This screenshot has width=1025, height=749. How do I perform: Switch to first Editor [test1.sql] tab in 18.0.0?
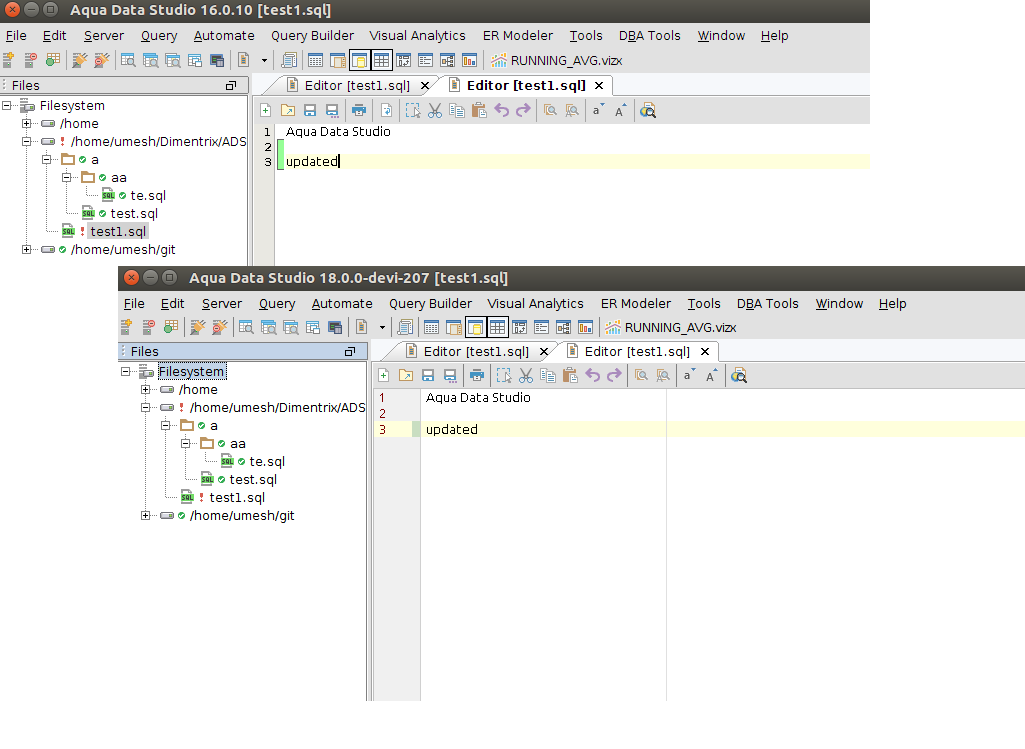pos(476,352)
